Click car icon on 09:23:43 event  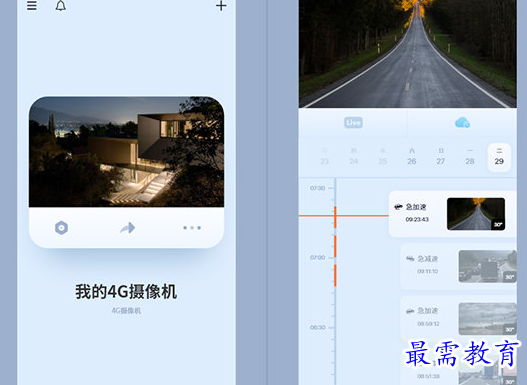click(398, 207)
